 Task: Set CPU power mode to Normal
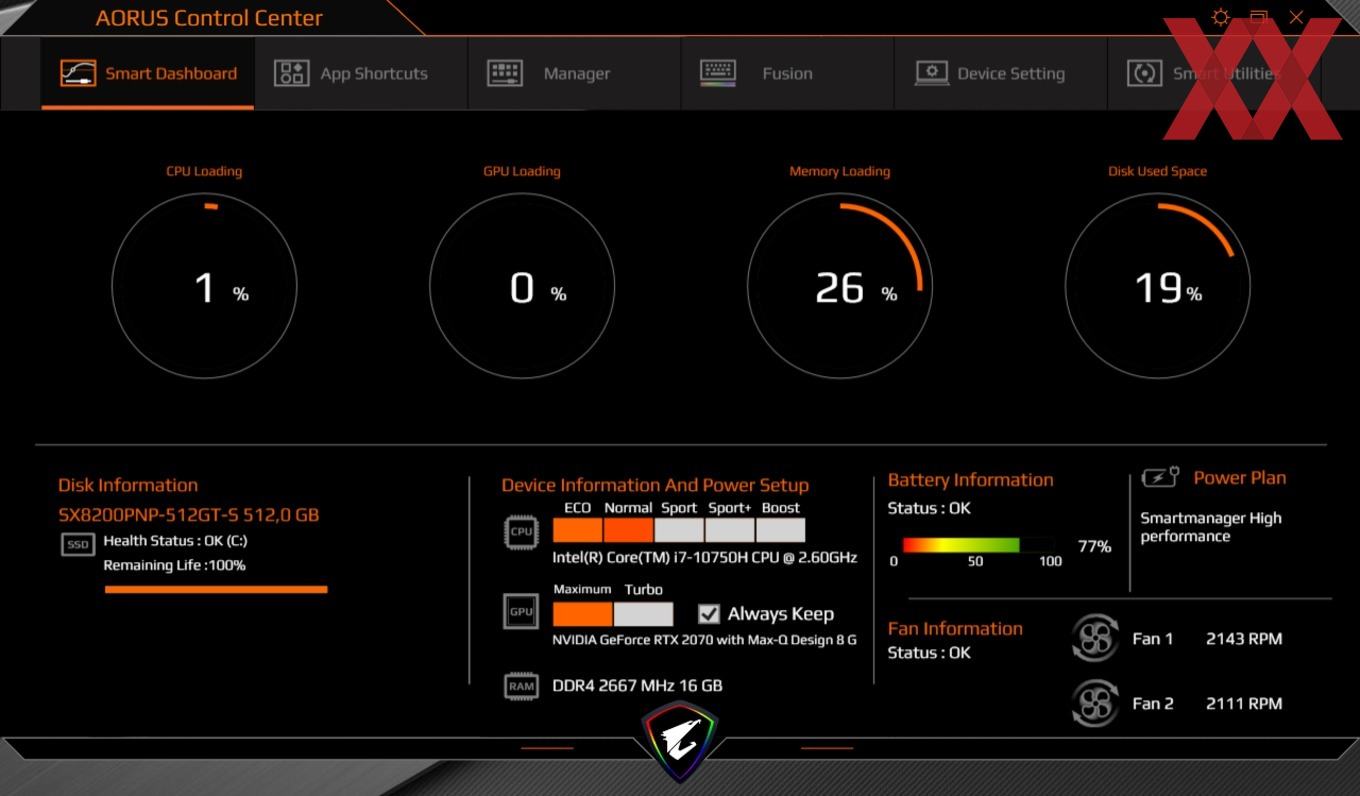(x=628, y=530)
